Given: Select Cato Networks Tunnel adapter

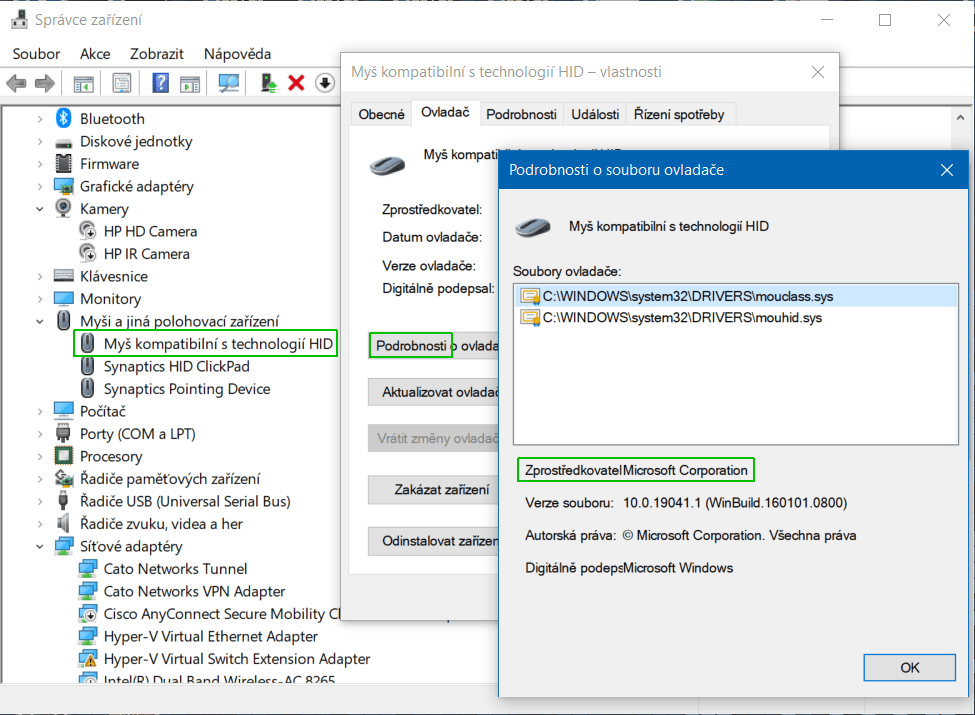Looking at the screenshot, I should (175, 569).
